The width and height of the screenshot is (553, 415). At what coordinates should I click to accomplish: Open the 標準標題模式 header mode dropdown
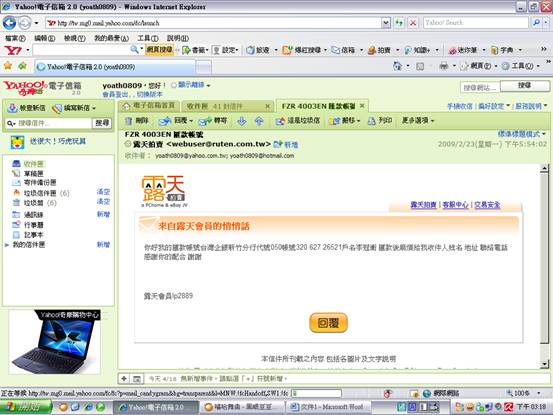[522, 134]
